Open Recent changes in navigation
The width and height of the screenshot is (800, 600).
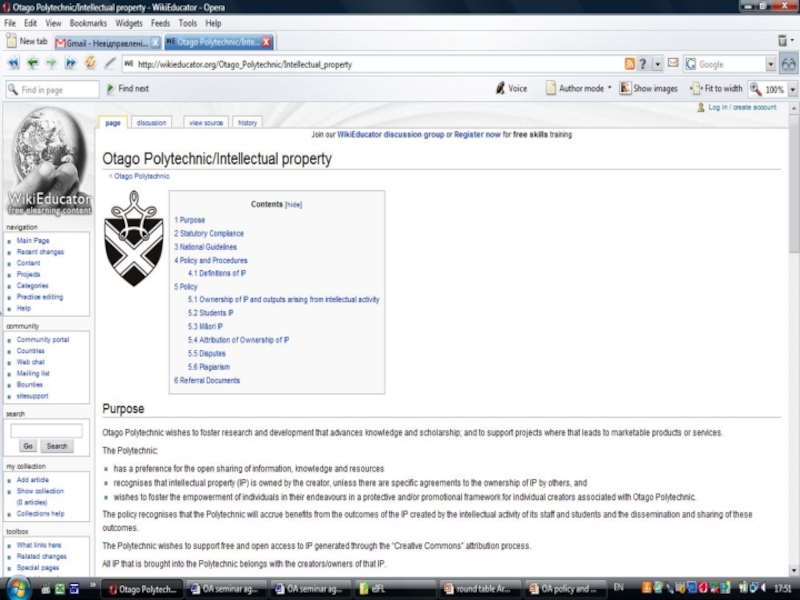coord(40,252)
